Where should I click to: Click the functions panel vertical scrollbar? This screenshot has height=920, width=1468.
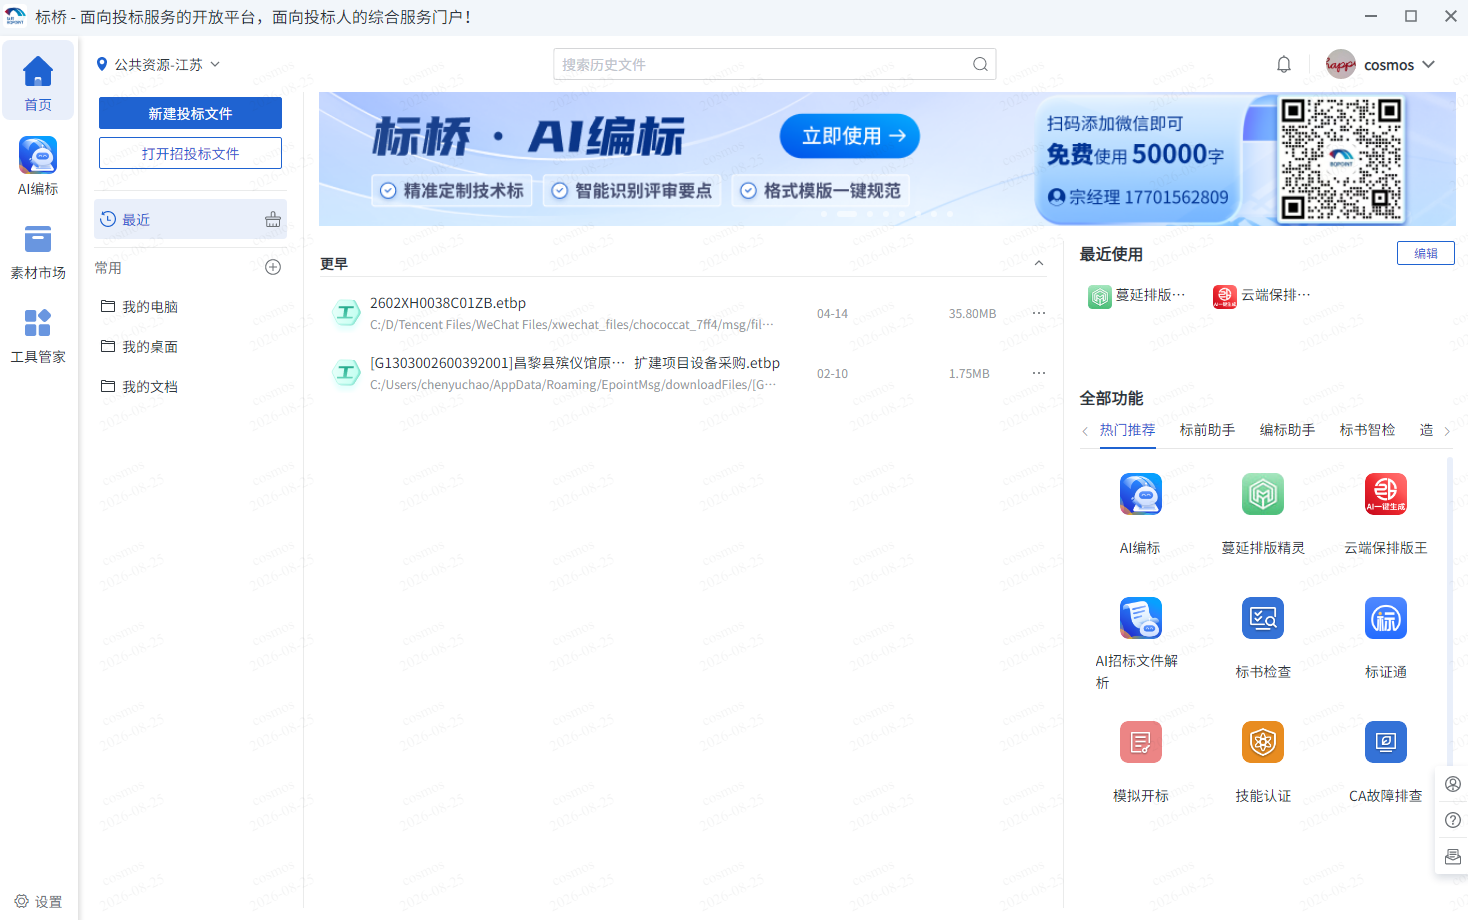pos(1450,610)
